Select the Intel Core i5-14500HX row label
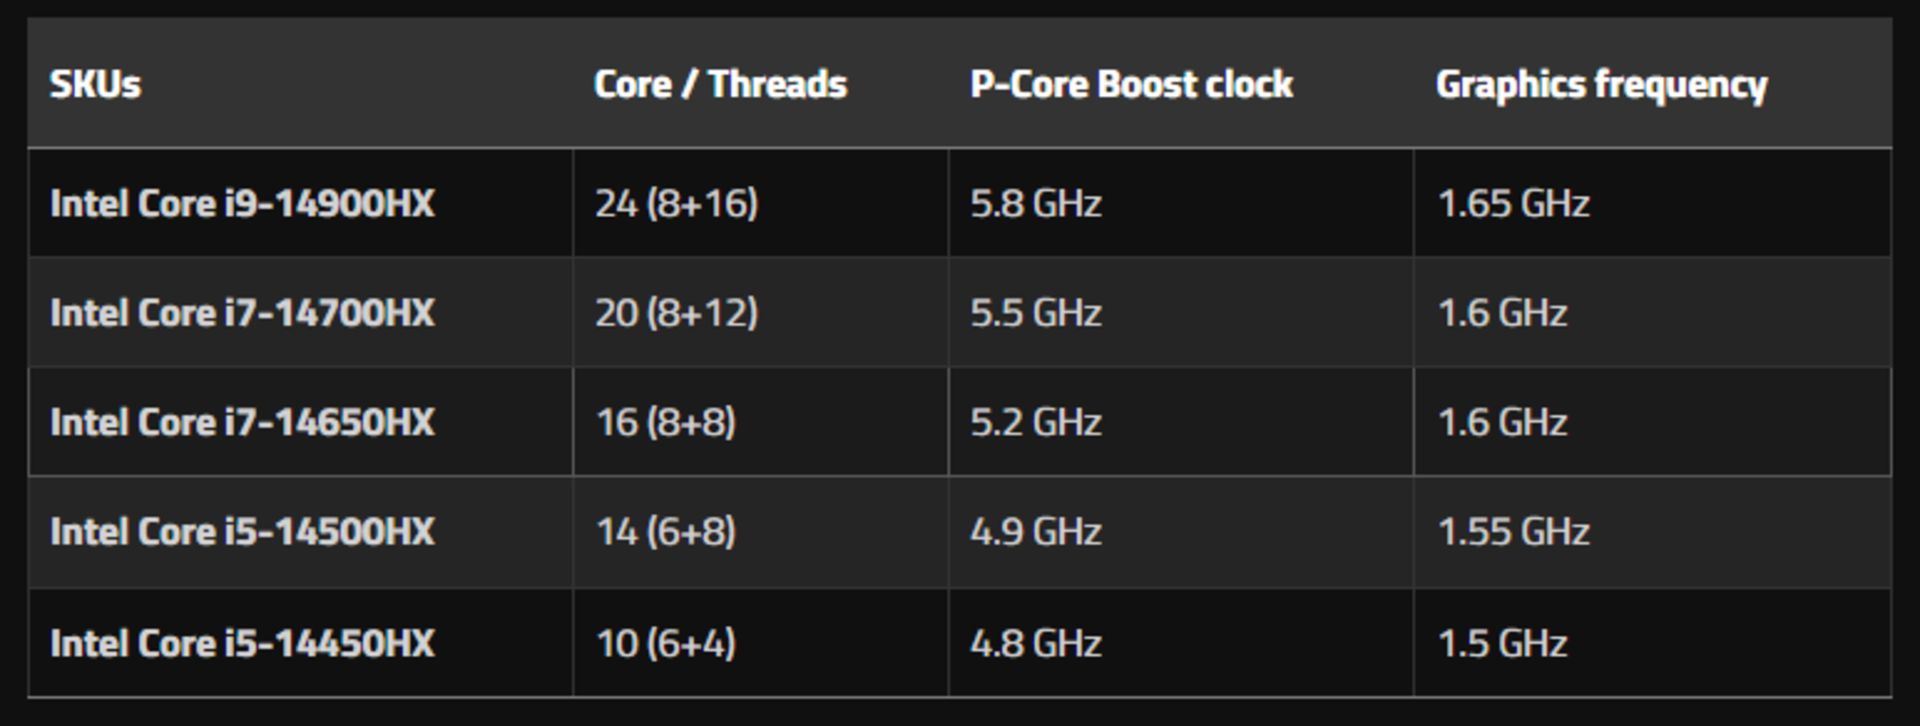This screenshot has width=1920, height=726. click(x=242, y=531)
